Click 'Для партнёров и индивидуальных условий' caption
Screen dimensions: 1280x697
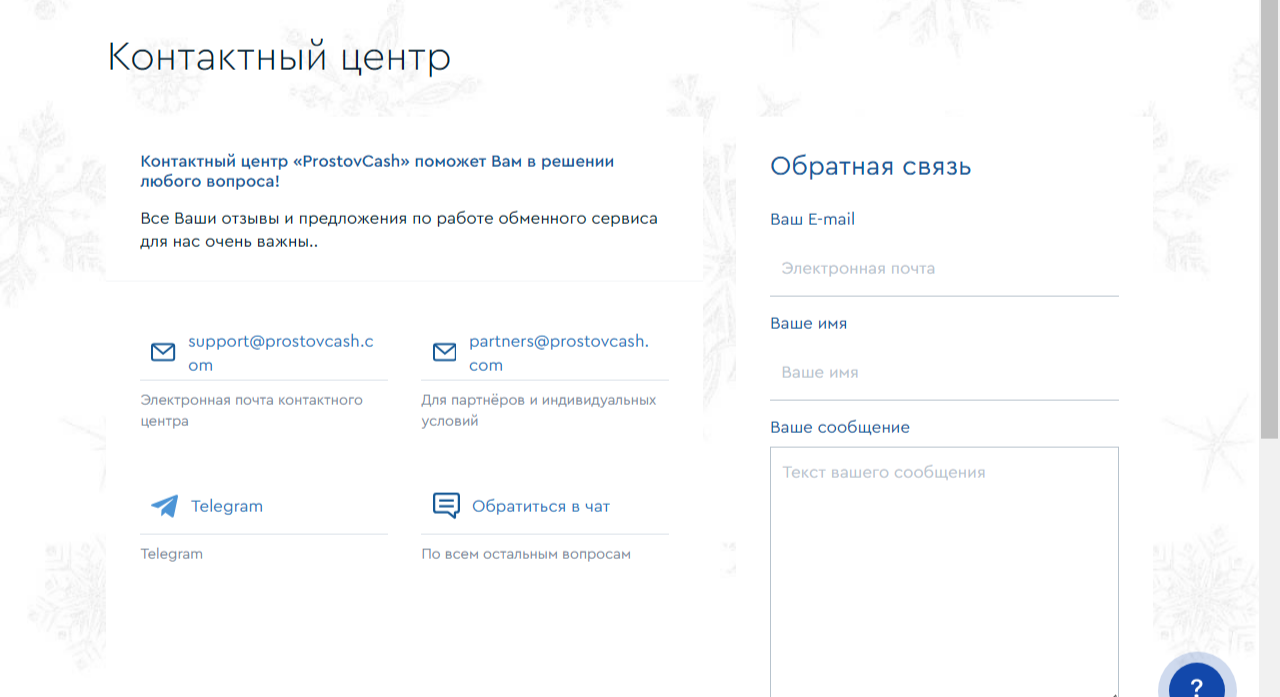(x=539, y=410)
